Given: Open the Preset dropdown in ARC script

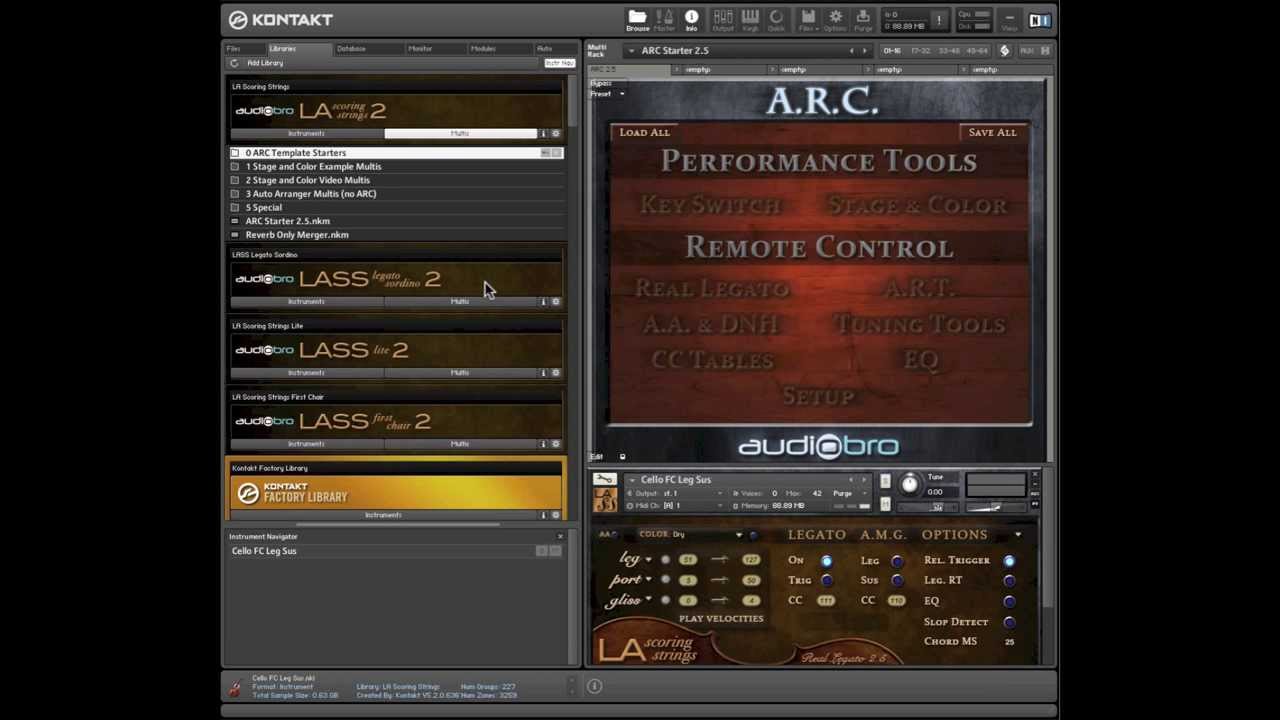Looking at the screenshot, I should coord(621,94).
